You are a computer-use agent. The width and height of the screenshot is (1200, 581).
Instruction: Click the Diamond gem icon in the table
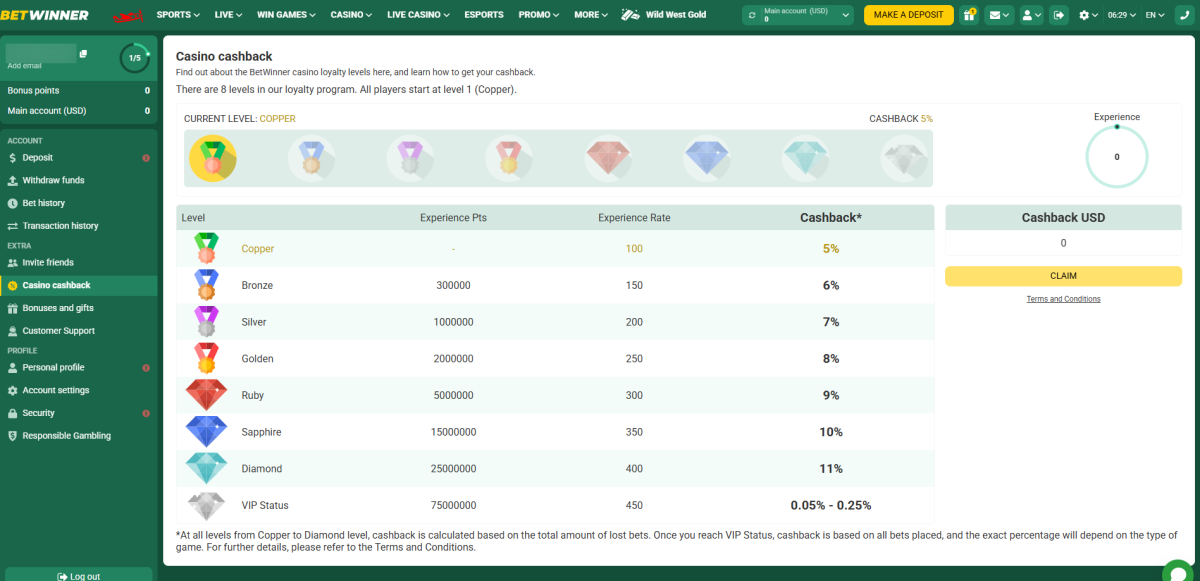(206, 468)
